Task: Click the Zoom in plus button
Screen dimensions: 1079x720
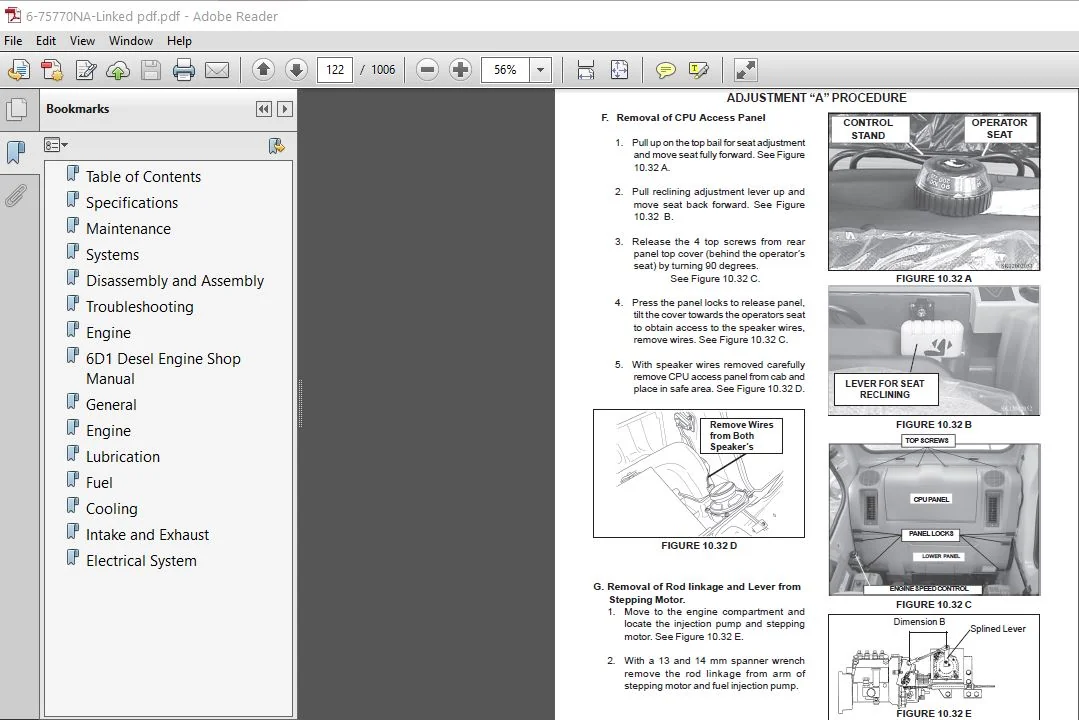Action: [x=460, y=70]
